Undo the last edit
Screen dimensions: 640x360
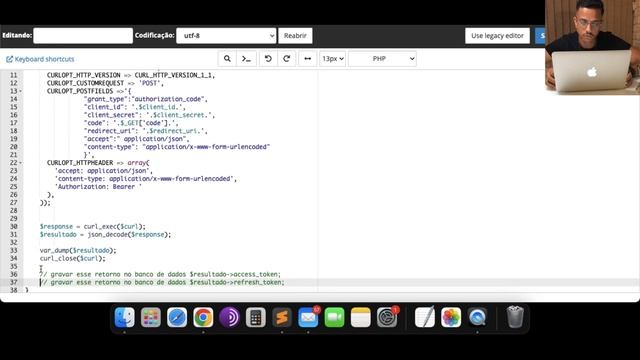[268, 59]
